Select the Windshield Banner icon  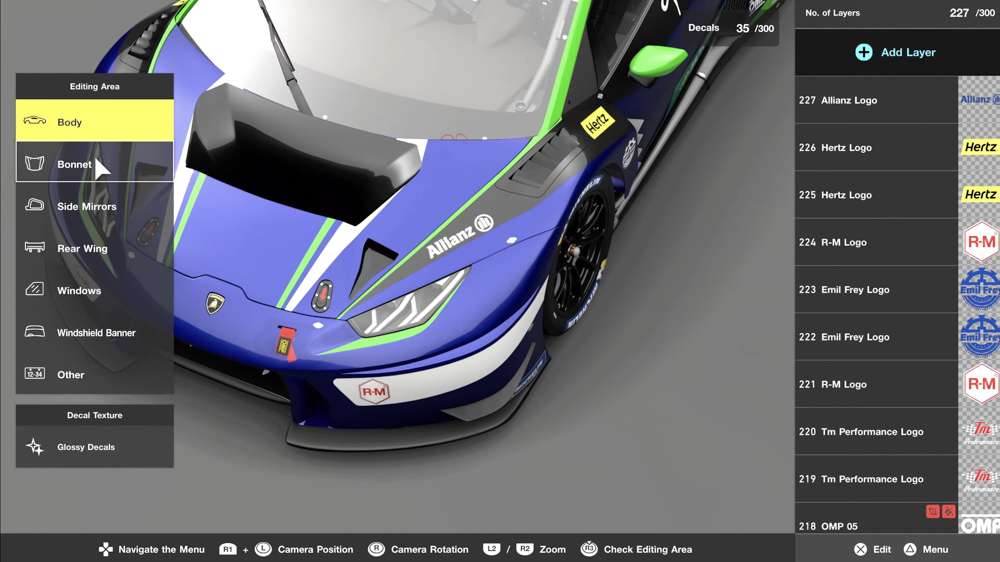tap(34, 331)
